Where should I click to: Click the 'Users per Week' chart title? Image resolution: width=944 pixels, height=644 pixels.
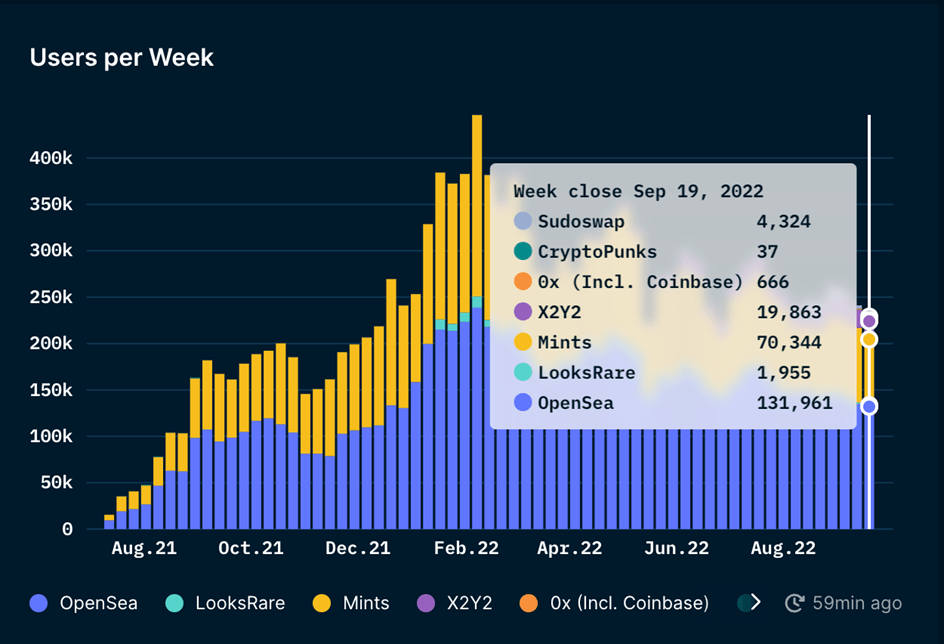tap(122, 58)
